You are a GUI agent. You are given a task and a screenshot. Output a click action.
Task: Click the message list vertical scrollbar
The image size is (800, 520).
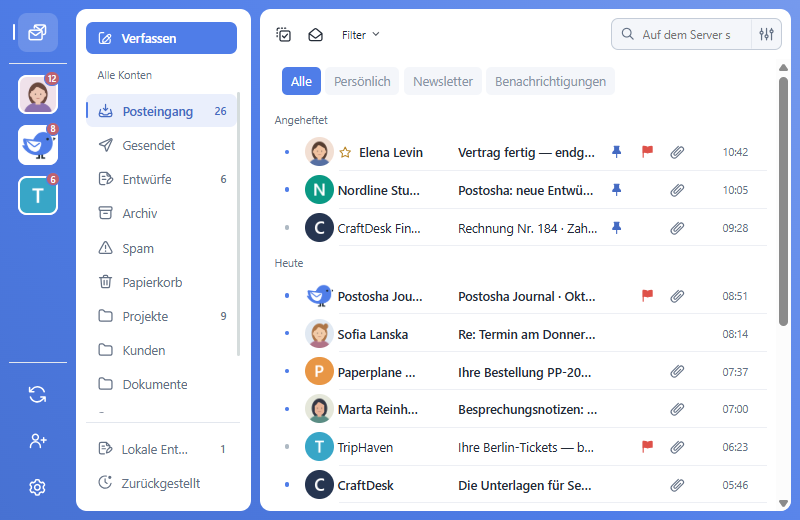click(x=784, y=201)
